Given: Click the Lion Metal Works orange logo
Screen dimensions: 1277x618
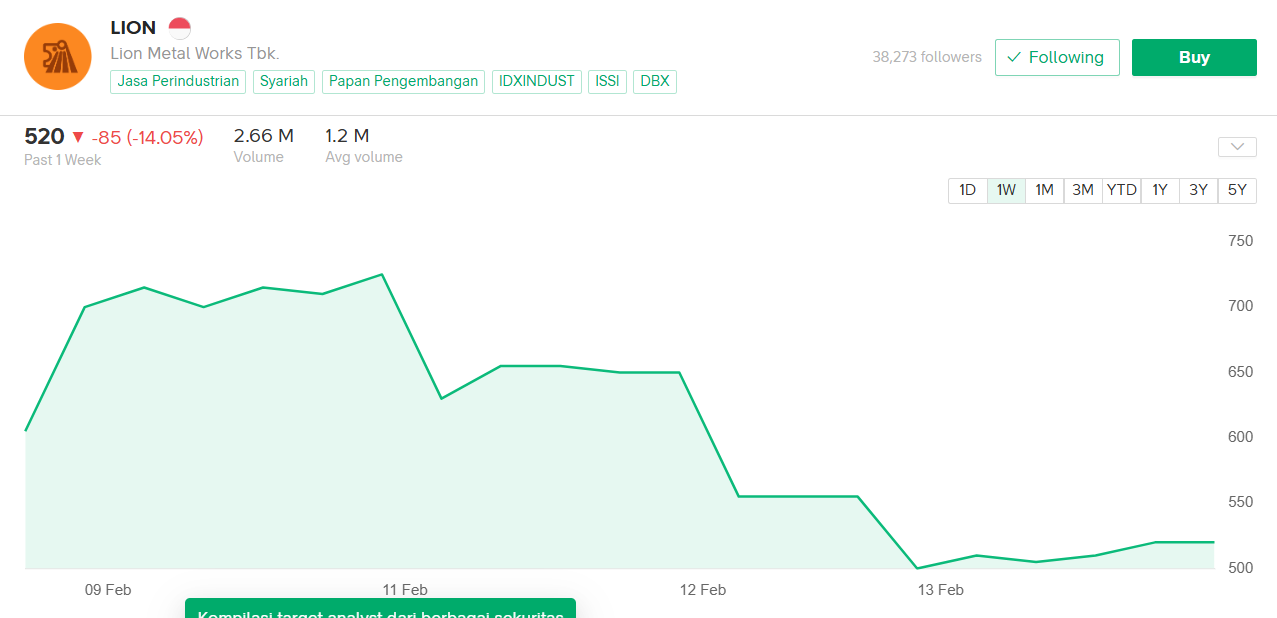Looking at the screenshot, I should 58,57.
